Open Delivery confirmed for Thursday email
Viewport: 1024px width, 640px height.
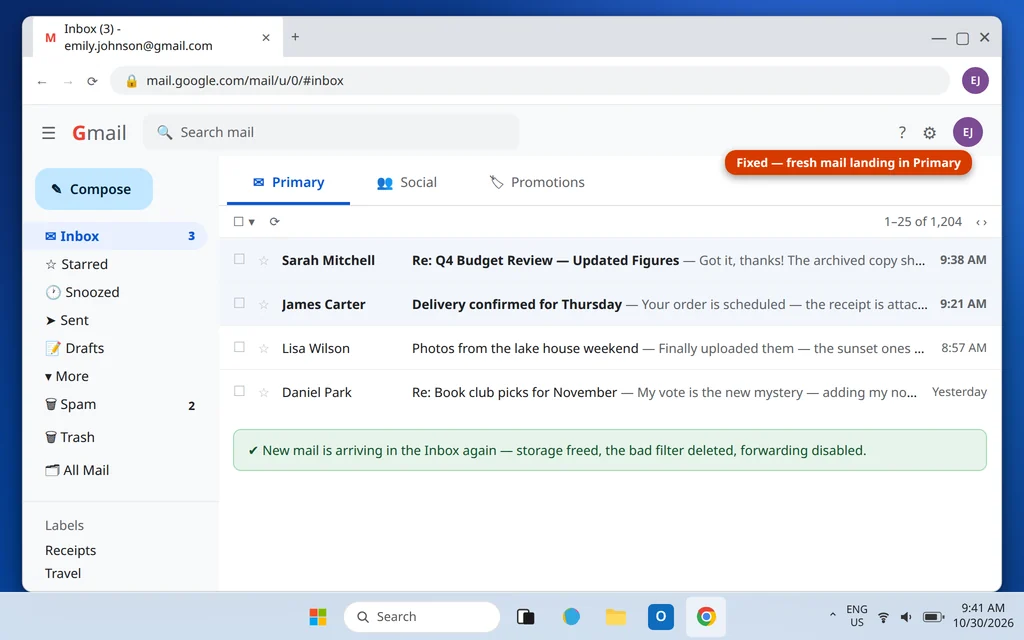517,304
